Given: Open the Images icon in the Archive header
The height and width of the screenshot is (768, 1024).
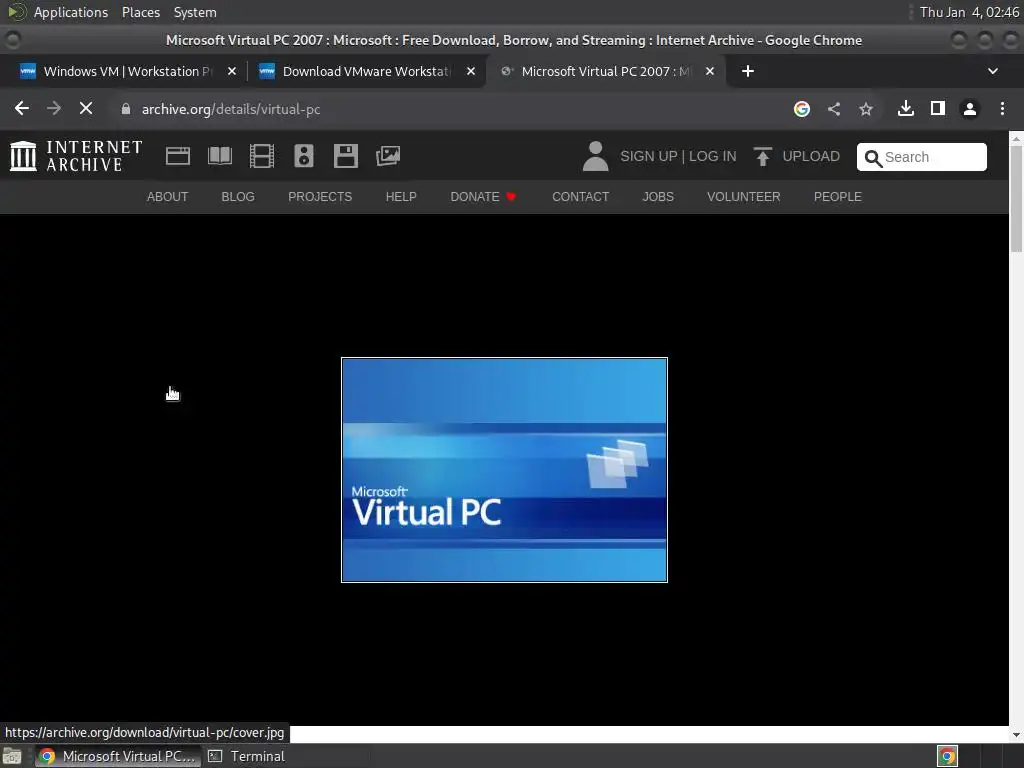Looking at the screenshot, I should [x=388, y=156].
